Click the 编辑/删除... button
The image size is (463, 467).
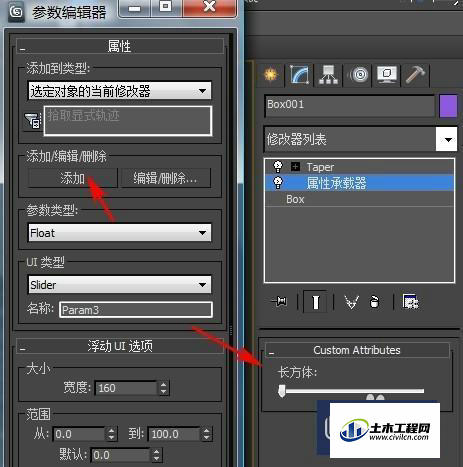(x=166, y=178)
